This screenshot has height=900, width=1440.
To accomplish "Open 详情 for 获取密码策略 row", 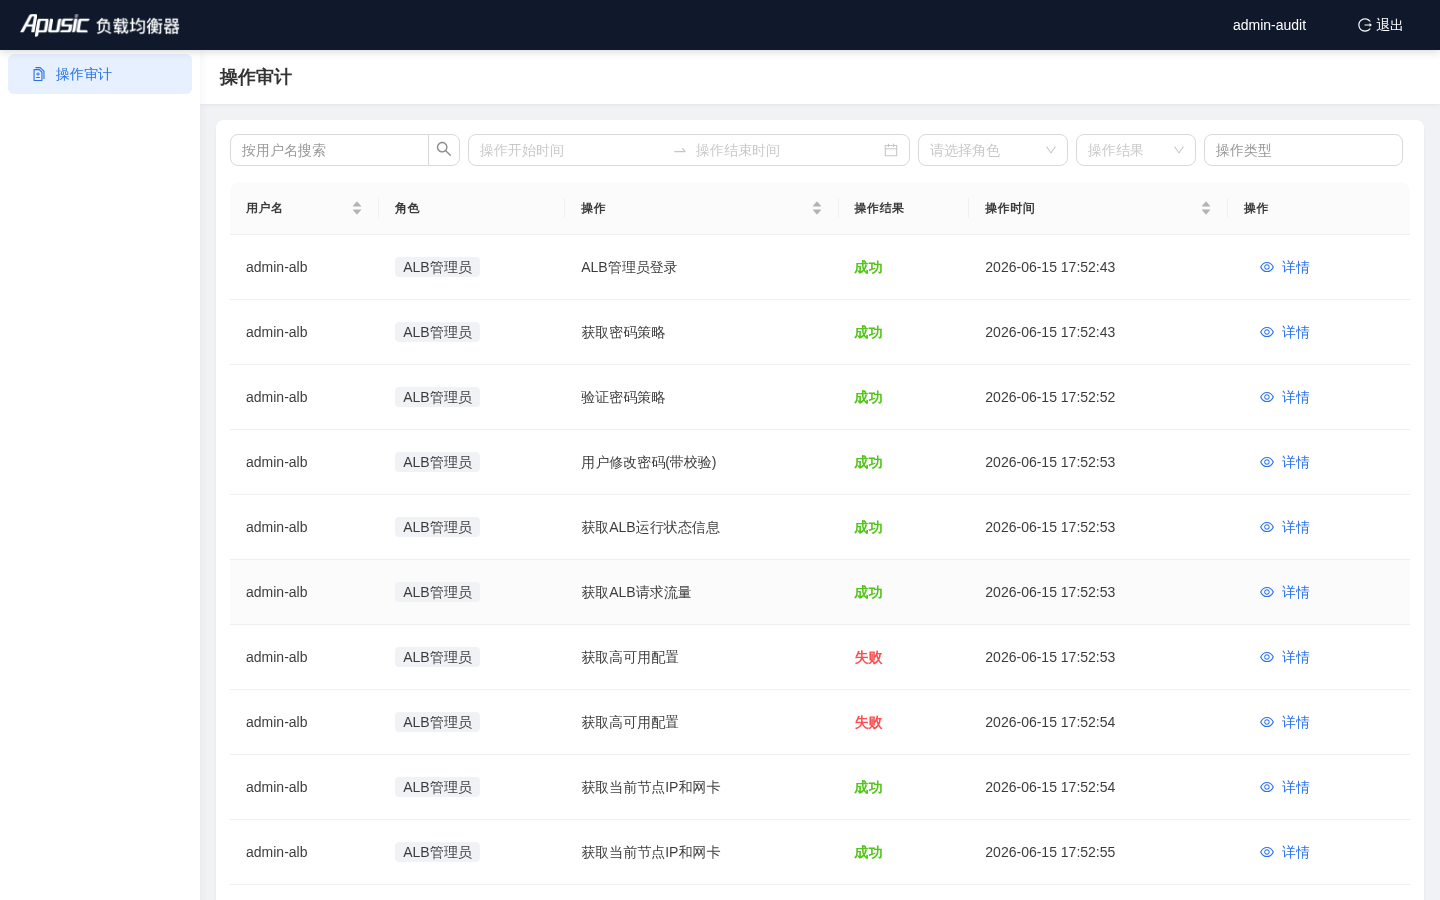I will pyautogui.click(x=1284, y=332).
